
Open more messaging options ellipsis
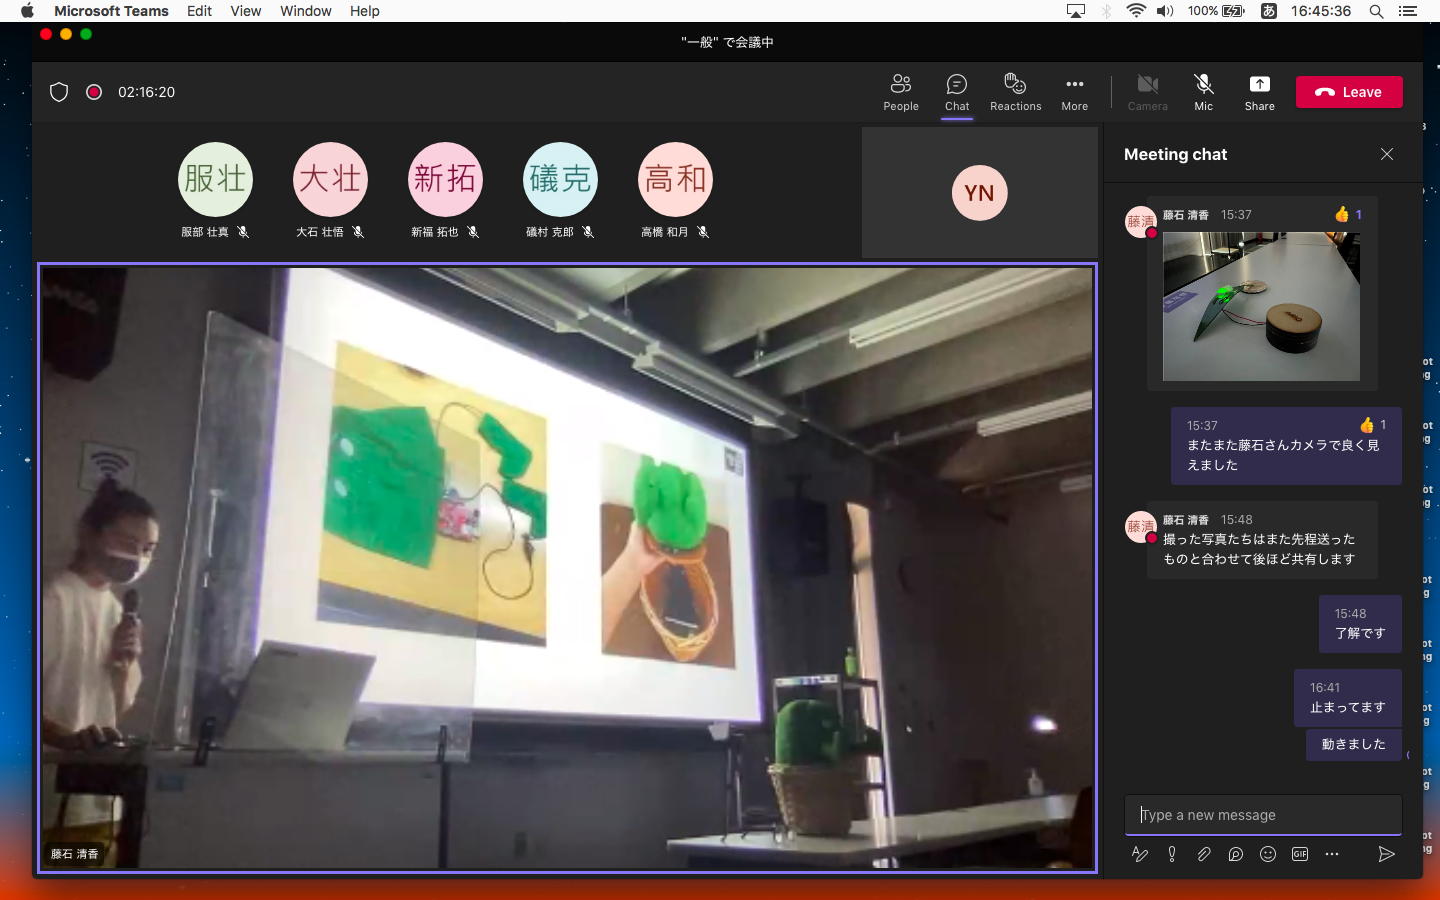coord(1332,854)
